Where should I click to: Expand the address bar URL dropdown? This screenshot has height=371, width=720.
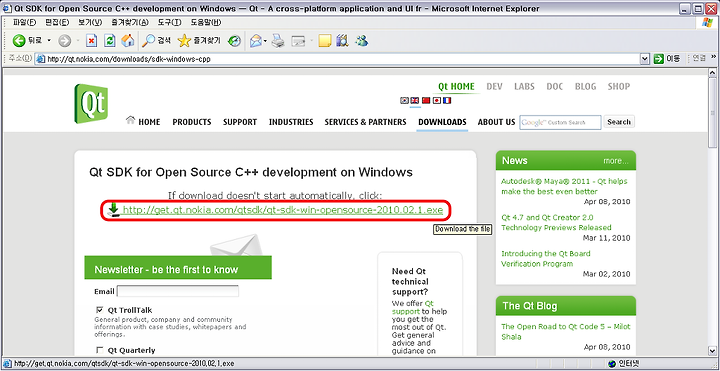645,59
